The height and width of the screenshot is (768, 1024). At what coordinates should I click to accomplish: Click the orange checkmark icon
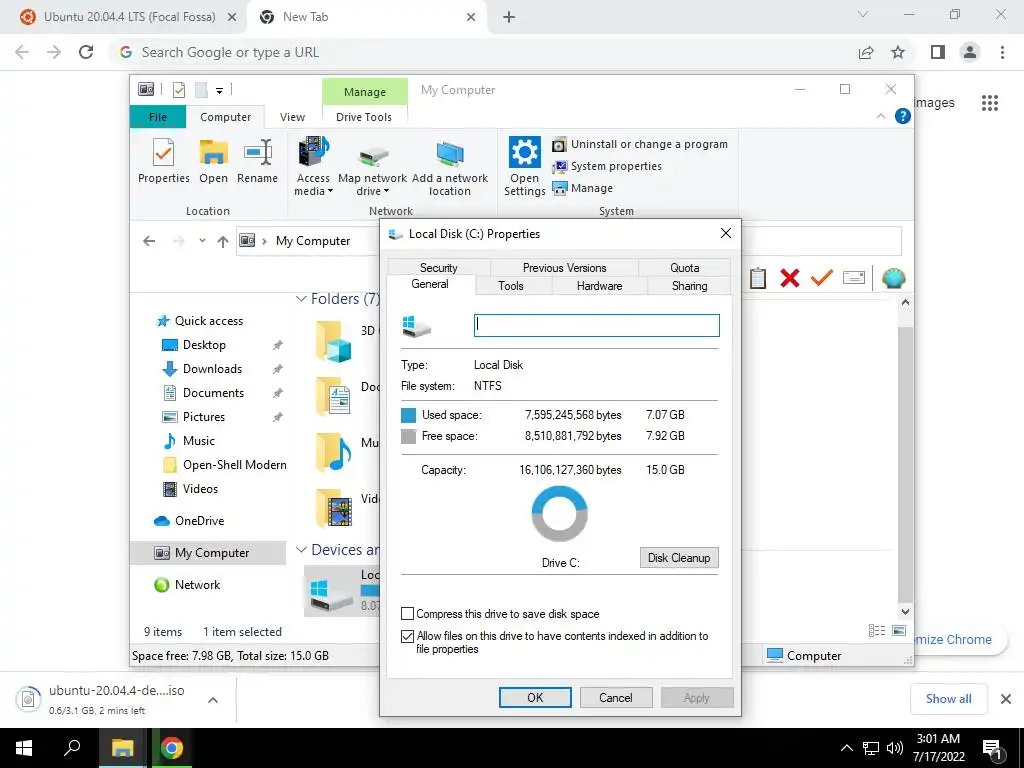(x=822, y=278)
